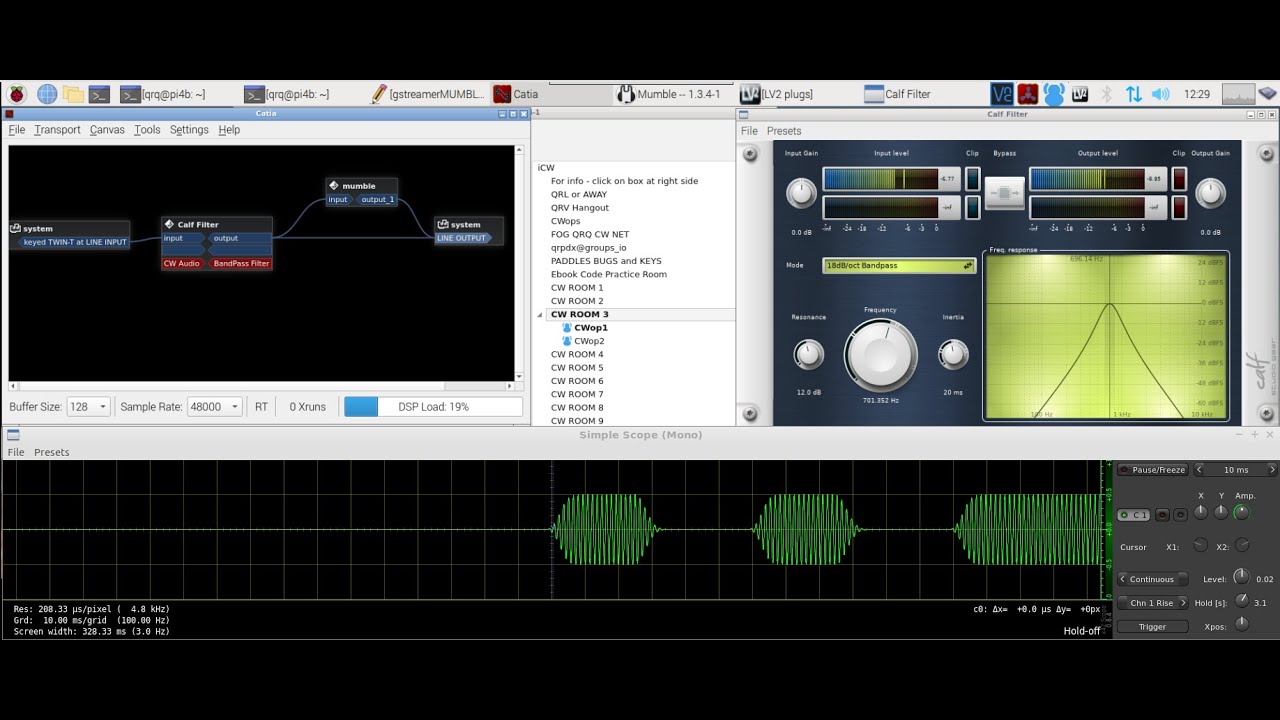Switch to Calf Filter taskbar entry

897,94
